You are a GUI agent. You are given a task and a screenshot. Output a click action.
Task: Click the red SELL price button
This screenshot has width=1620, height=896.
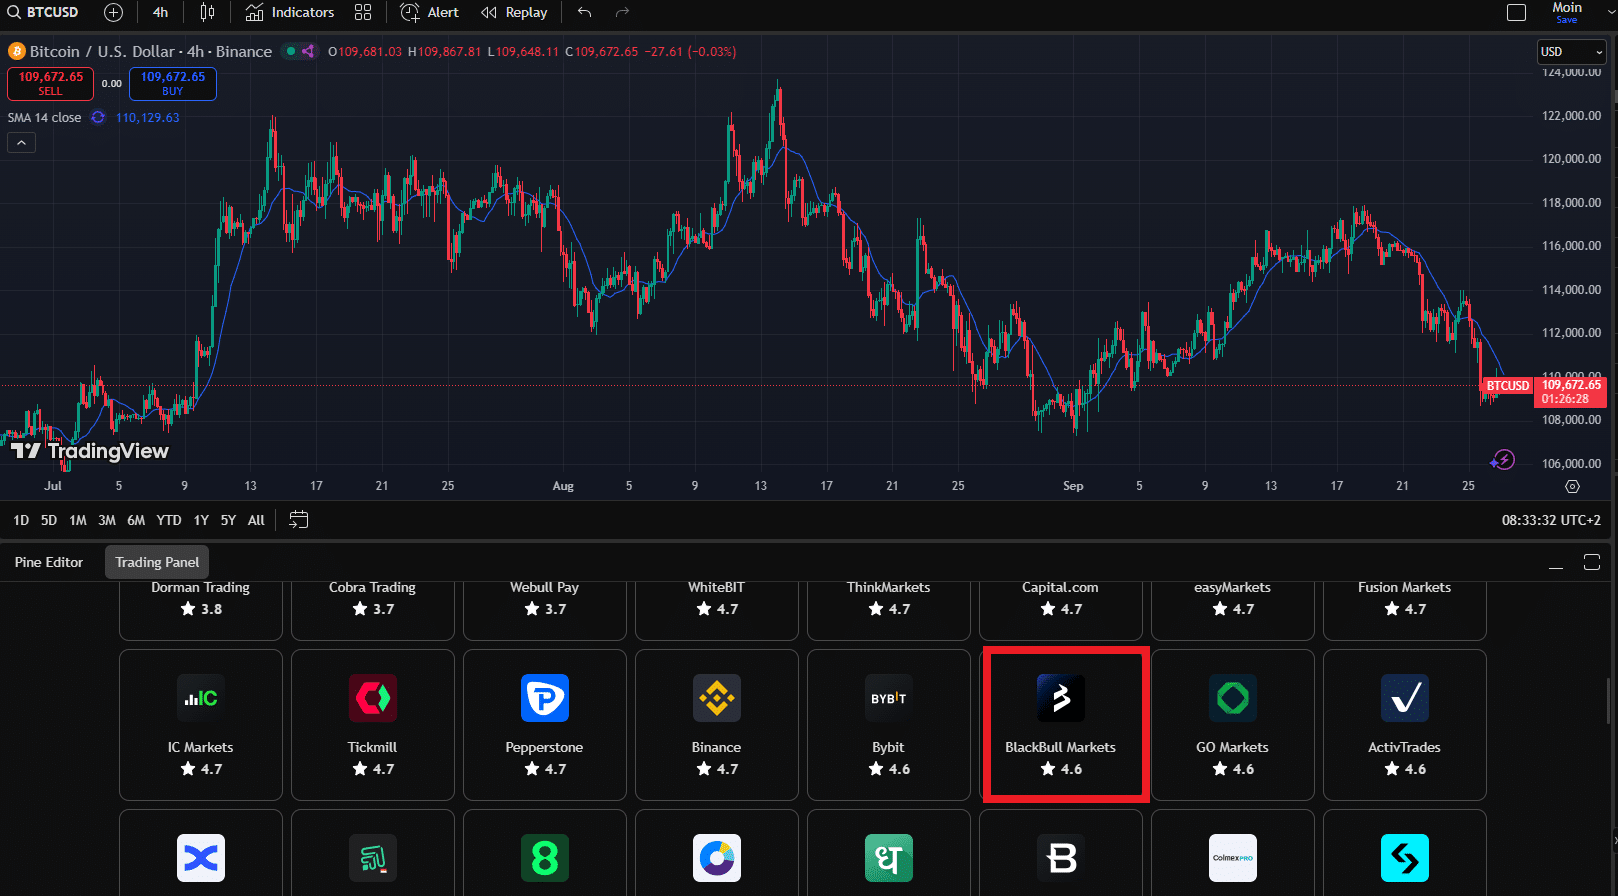50,83
